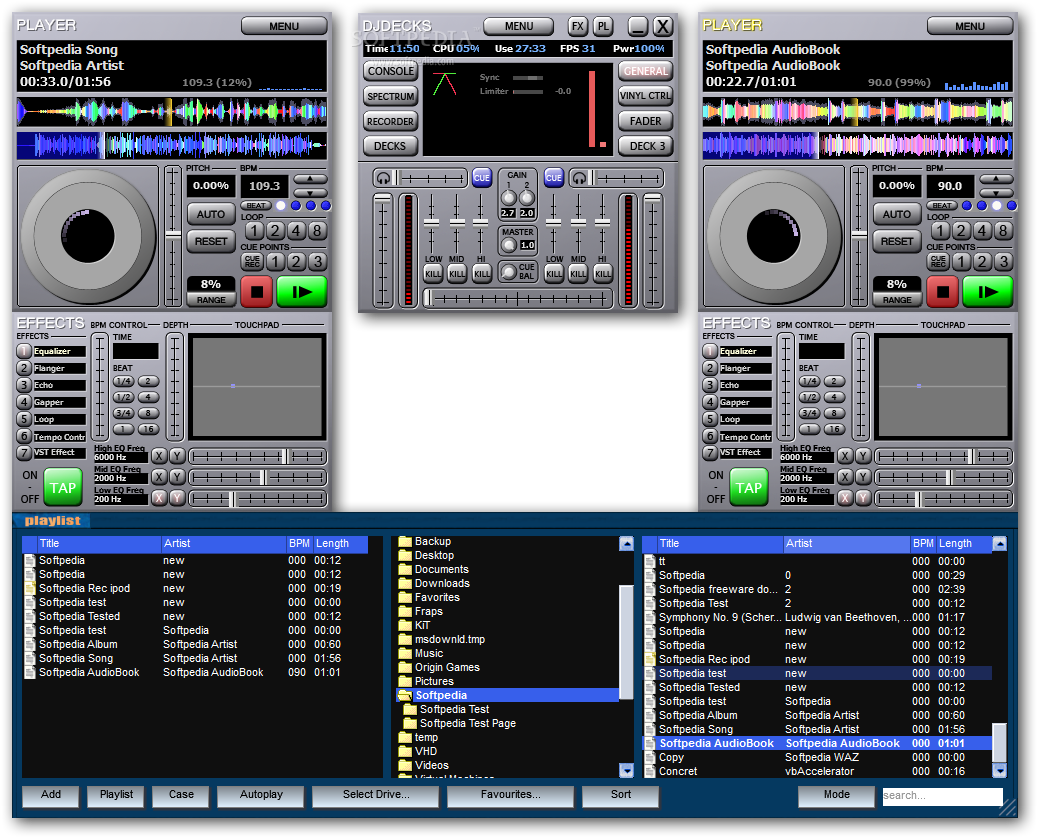This screenshot has width=1038, height=838.
Task: Click the Sort button
Action: click(621, 795)
